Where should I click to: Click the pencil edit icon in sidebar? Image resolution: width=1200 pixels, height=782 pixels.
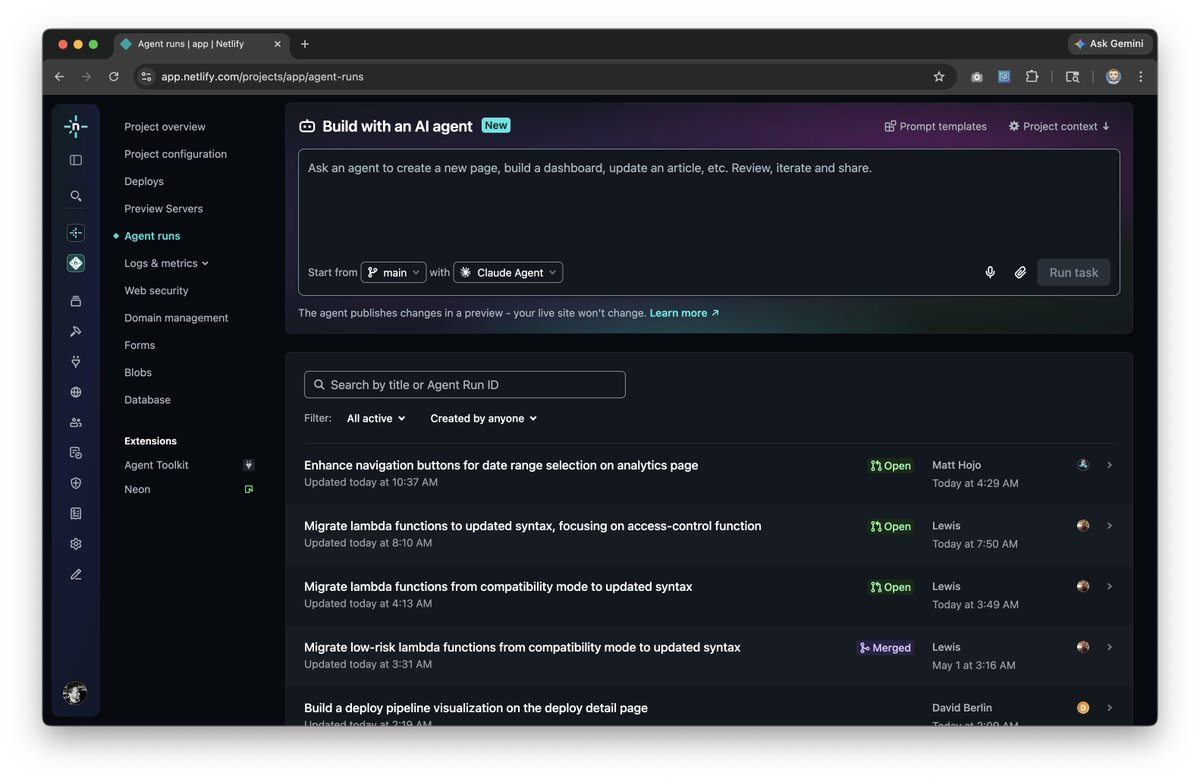76,574
